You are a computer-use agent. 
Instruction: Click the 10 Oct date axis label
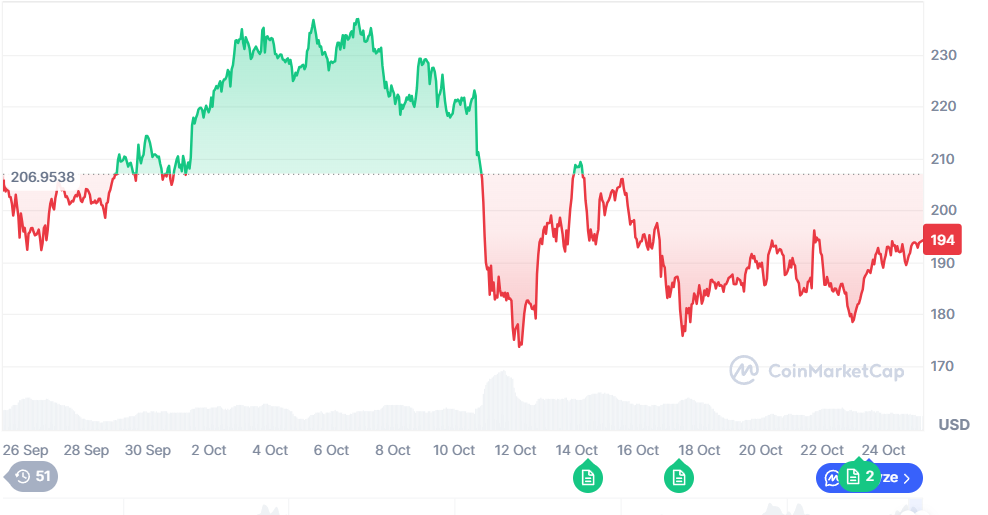click(x=454, y=450)
